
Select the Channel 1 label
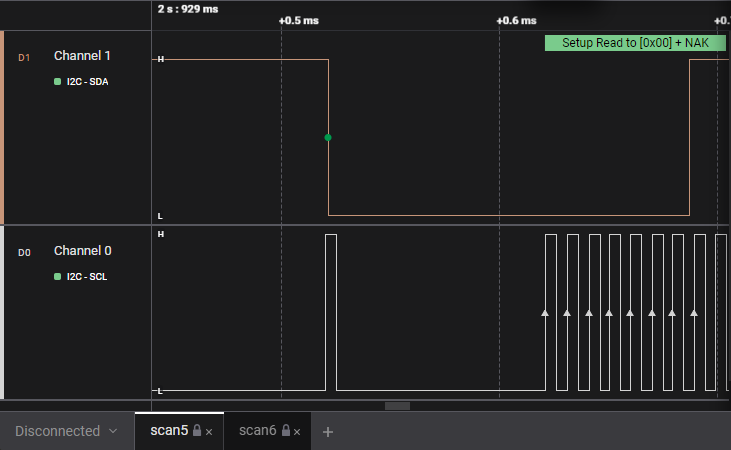coord(82,56)
